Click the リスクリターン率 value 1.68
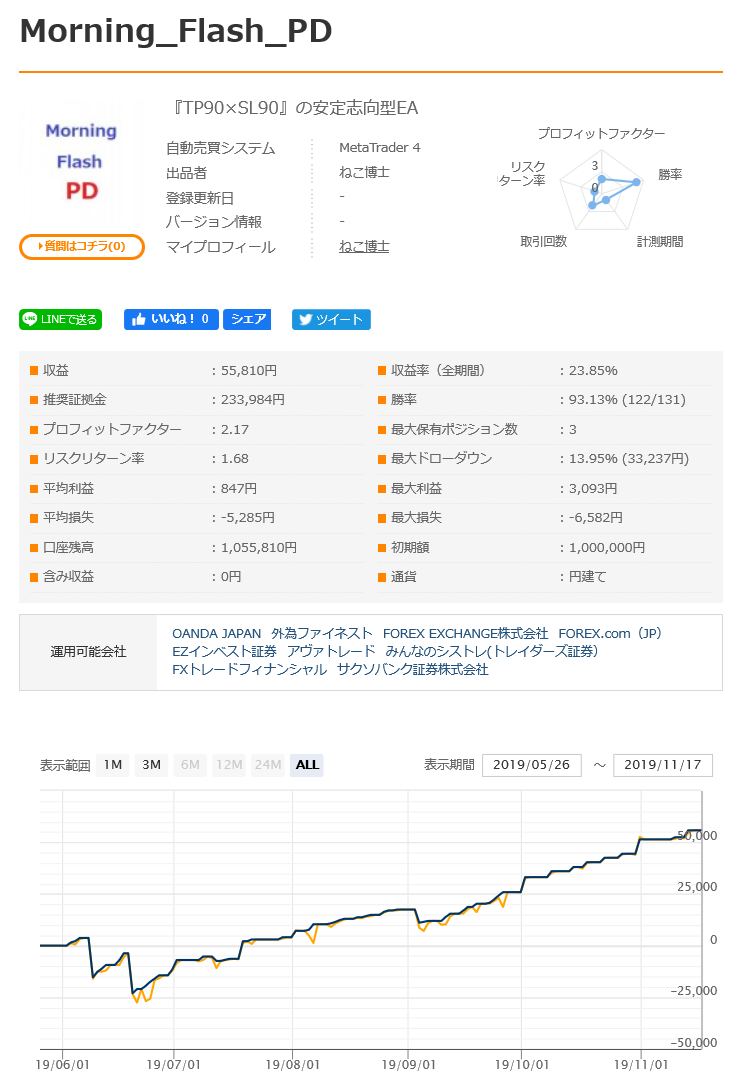Image resolution: width=740 pixels, height=1079 pixels. pyautogui.click(x=235, y=458)
